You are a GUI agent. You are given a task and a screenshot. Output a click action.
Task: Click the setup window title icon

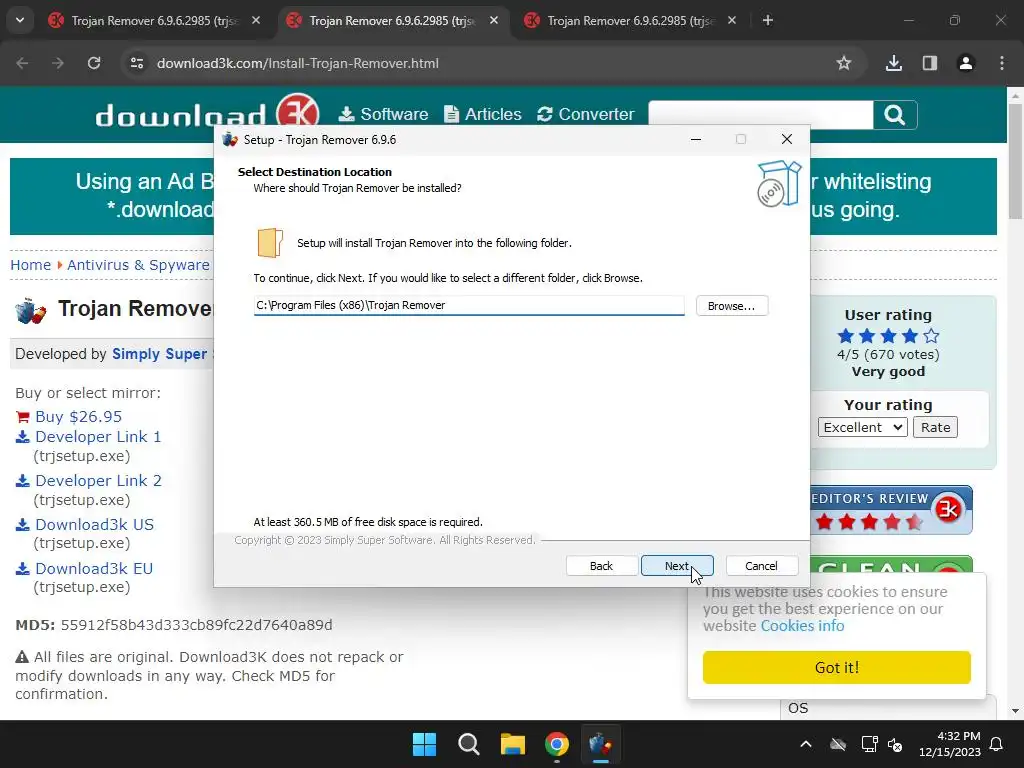229,140
